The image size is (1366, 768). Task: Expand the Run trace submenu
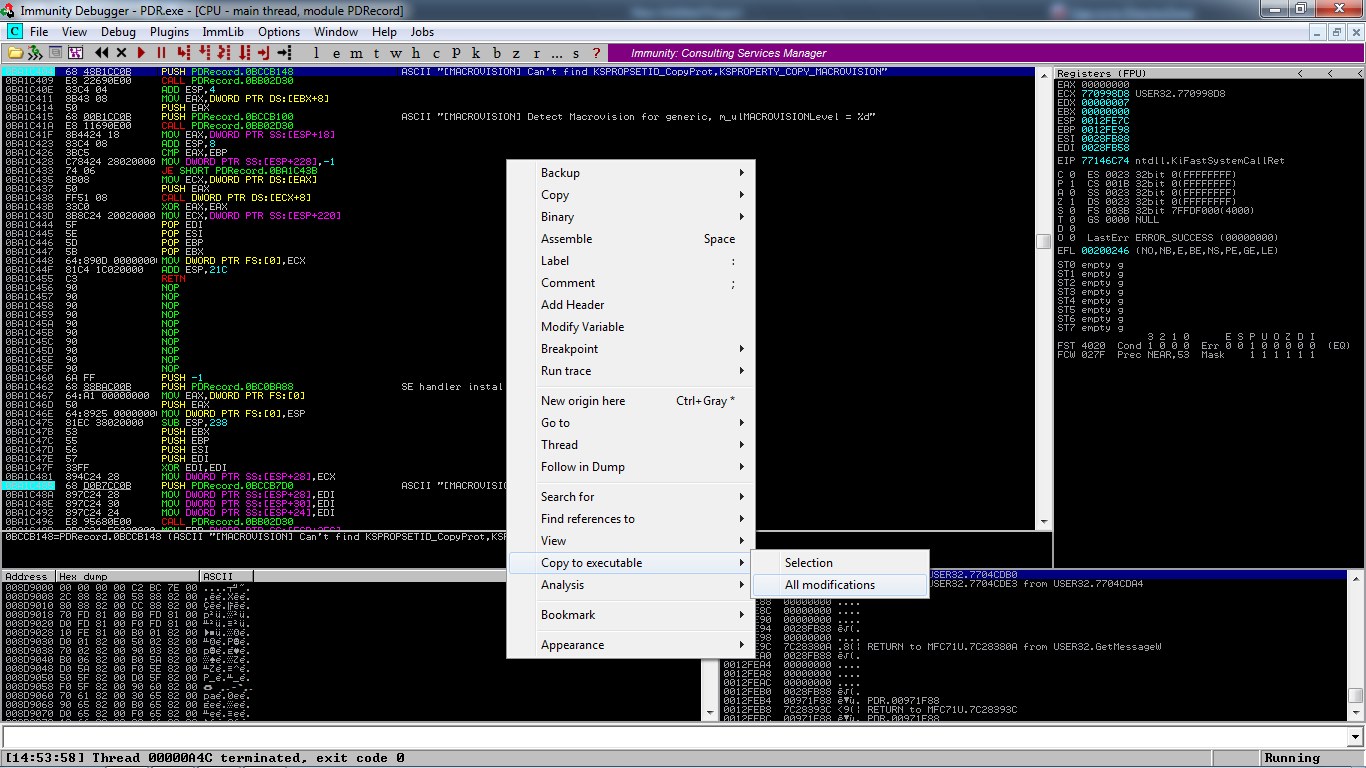click(631, 371)
